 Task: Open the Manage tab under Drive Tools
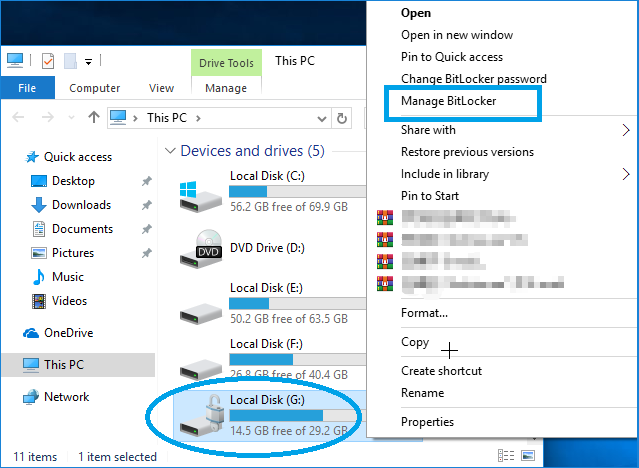[226, 88]
